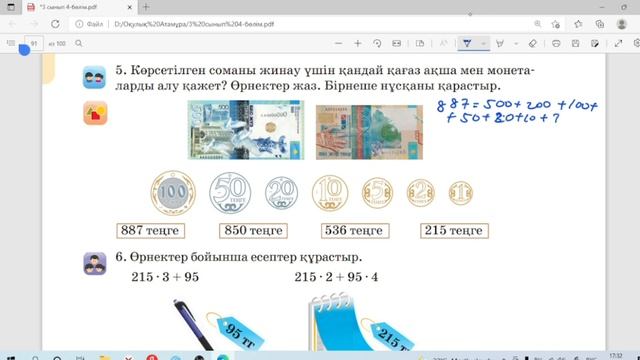This screenshot has height=360, width=640.
Task: Activate the Read aloud tool
Action: (x=443, y=43)
